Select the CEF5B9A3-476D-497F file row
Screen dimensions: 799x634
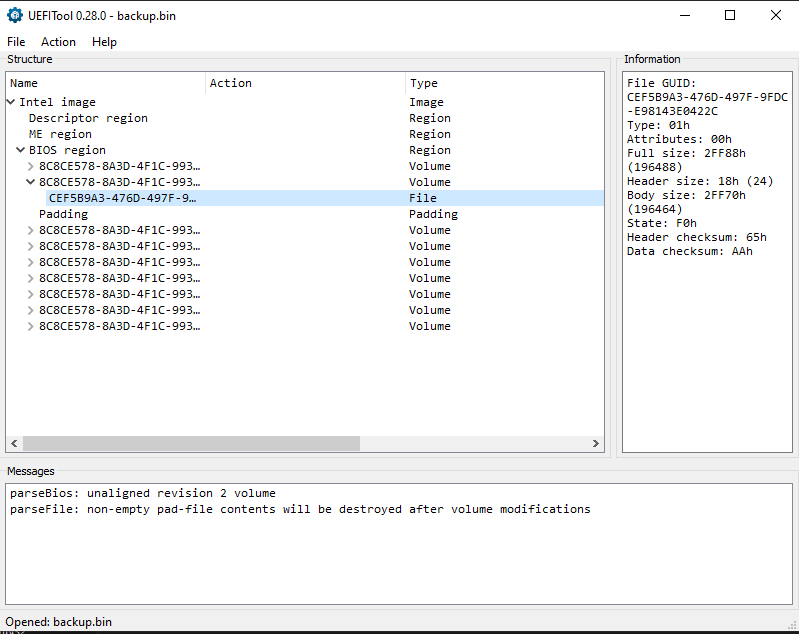click(x=325, y=198)
